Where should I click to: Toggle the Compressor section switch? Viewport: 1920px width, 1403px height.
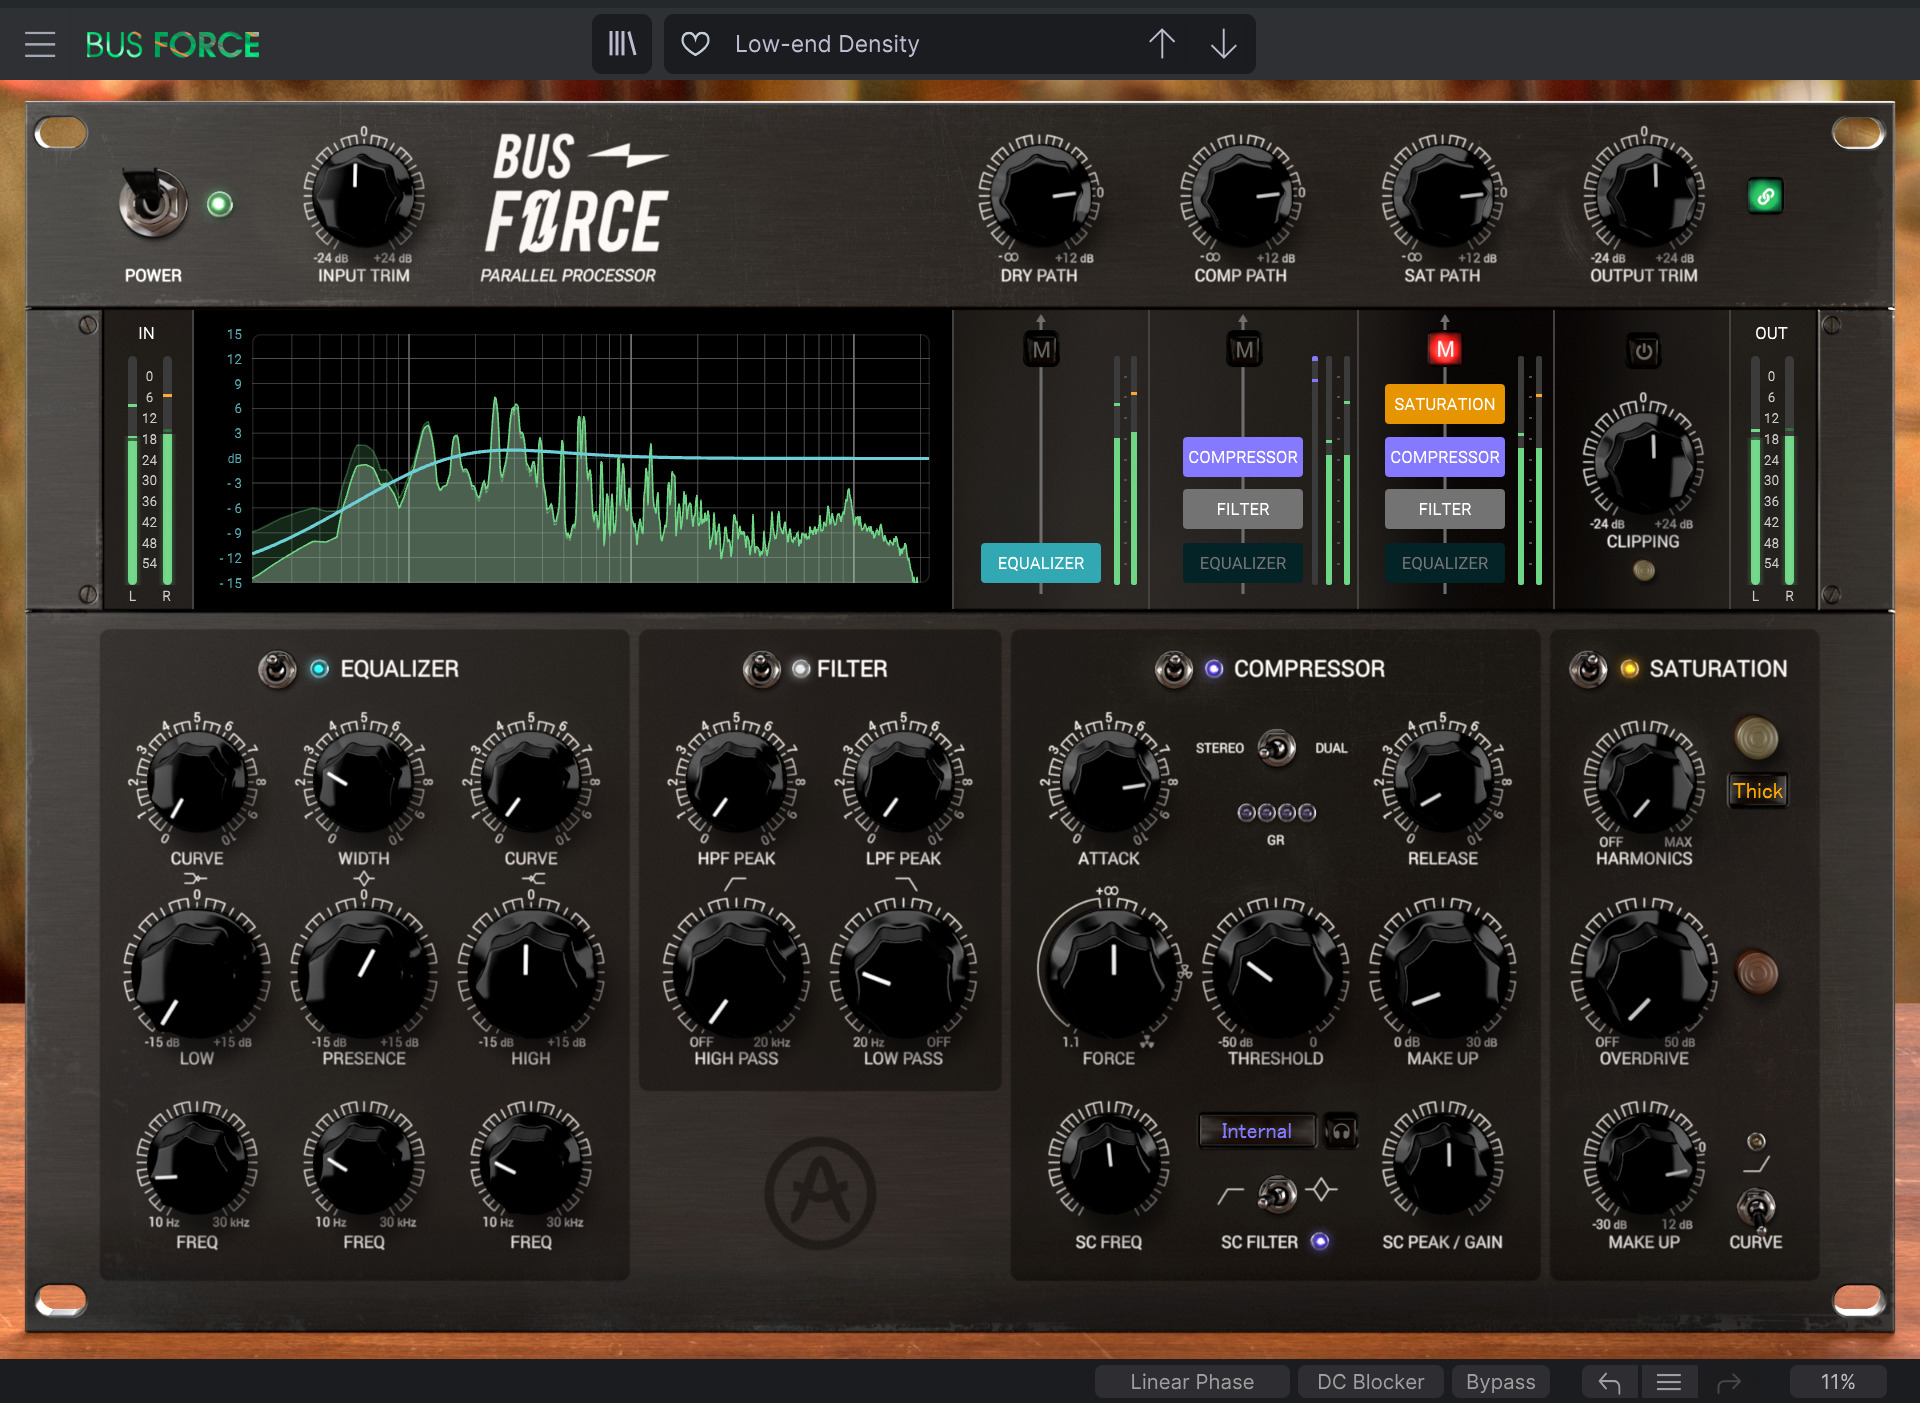1174,669
